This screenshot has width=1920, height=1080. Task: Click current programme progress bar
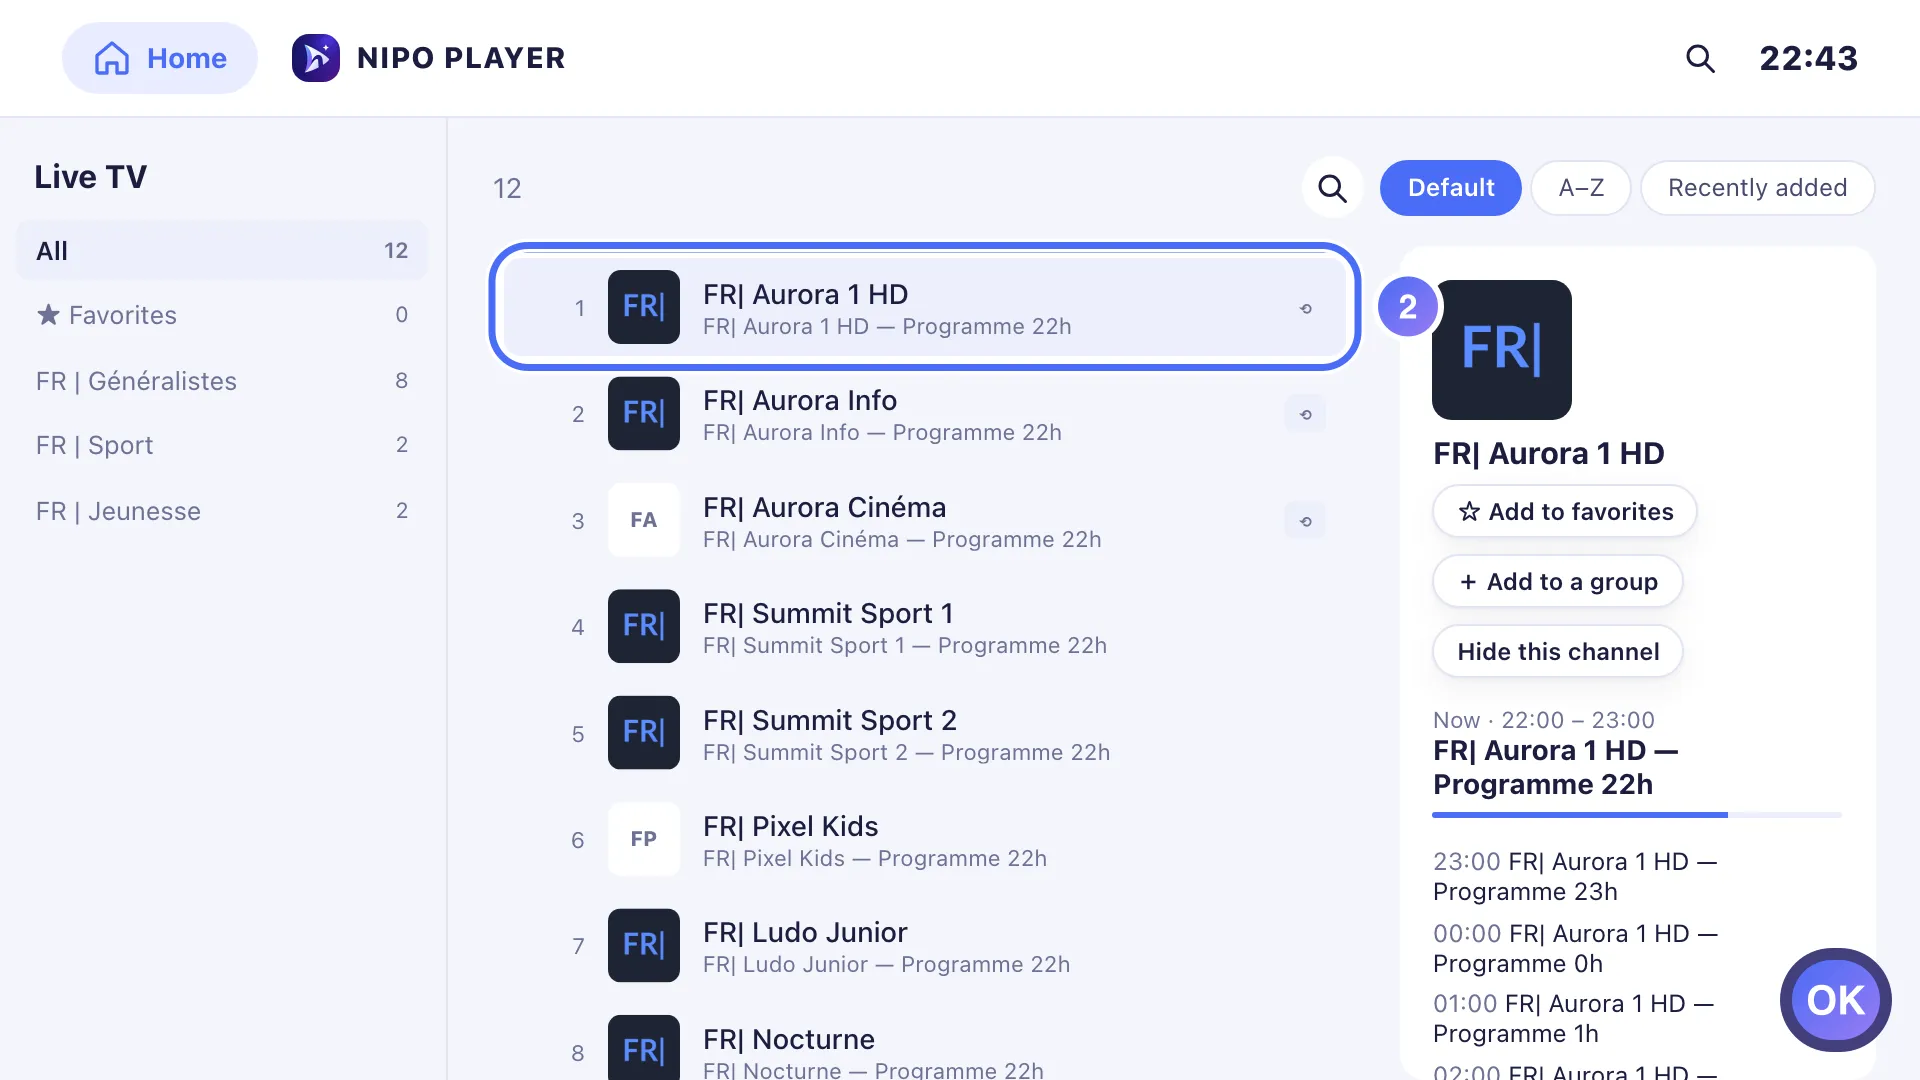coord(1637,815)
